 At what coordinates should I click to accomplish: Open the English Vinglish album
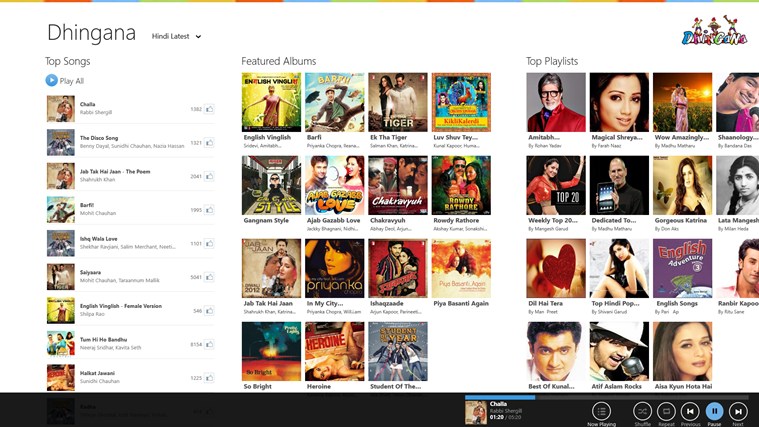click(271, 102)
